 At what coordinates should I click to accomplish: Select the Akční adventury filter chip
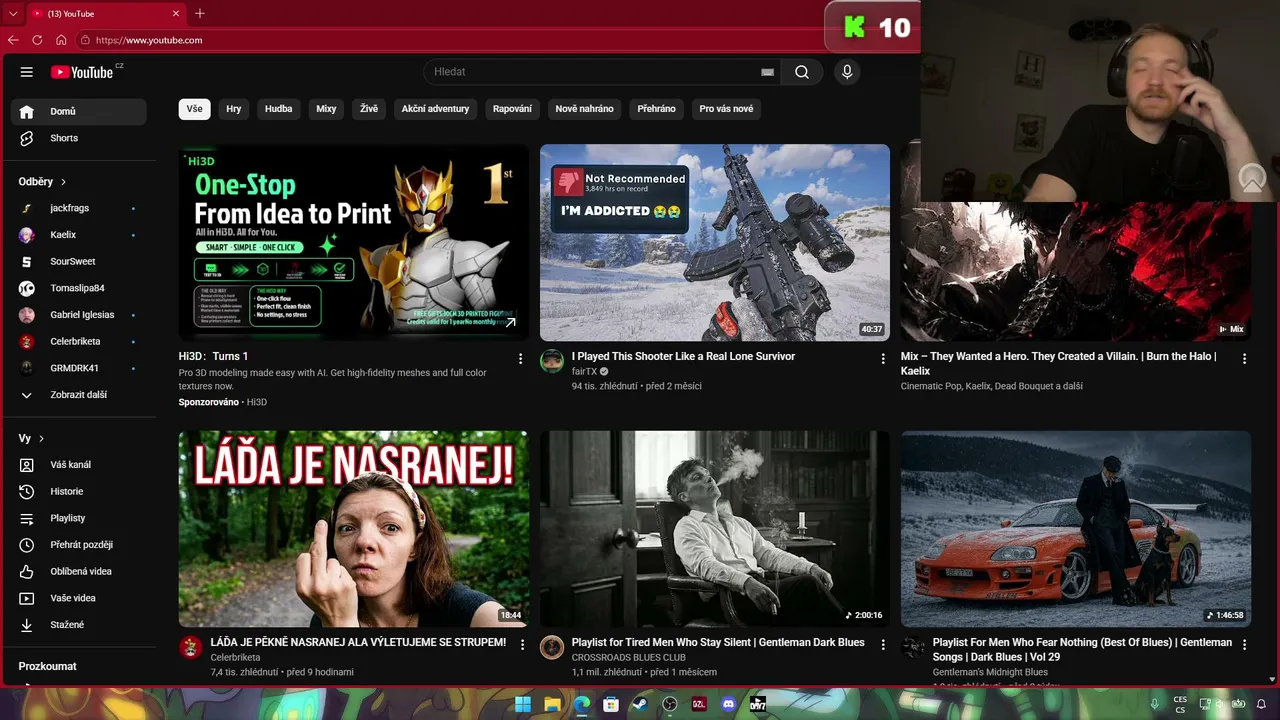coord(435,109)
